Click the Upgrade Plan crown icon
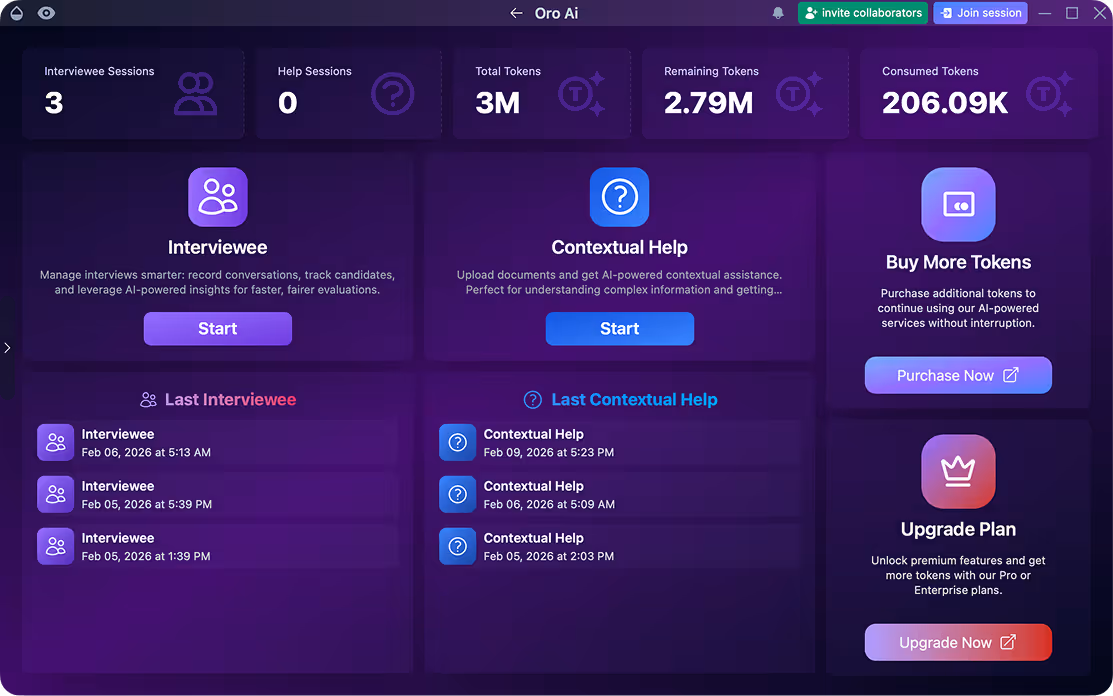 (x=958, y=471)
